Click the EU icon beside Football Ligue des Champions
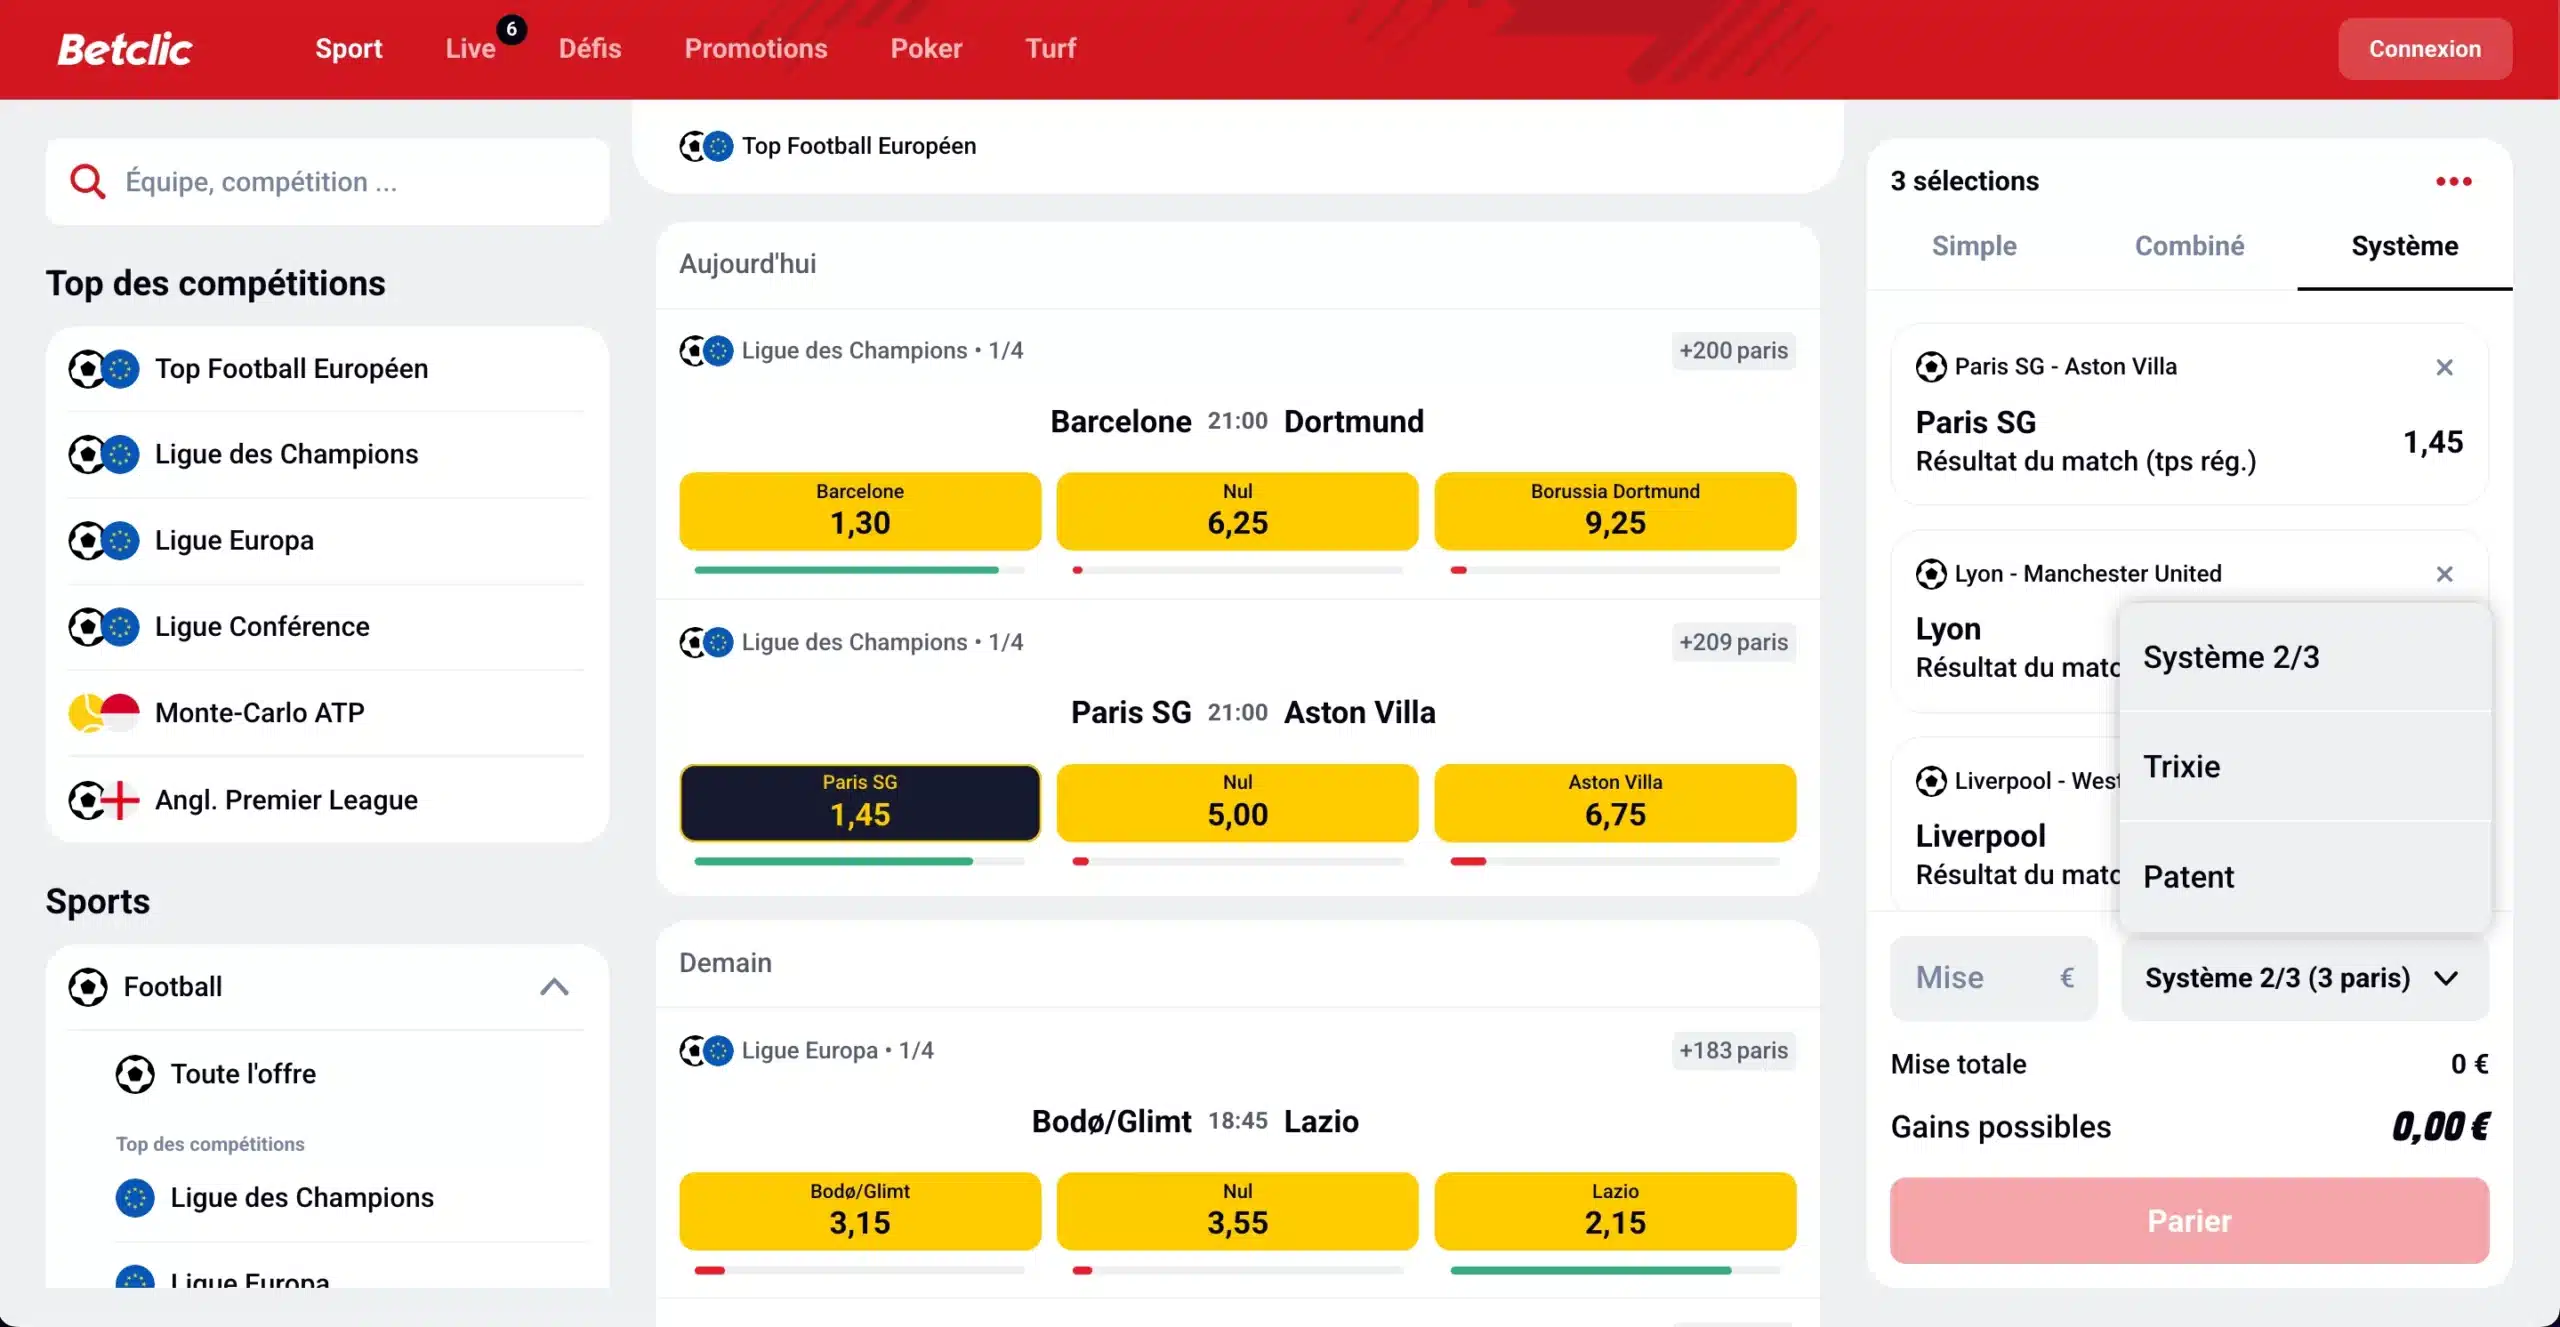Image resolution: width=2560 pixels, height=1327 pixels. click(135, 1198)
